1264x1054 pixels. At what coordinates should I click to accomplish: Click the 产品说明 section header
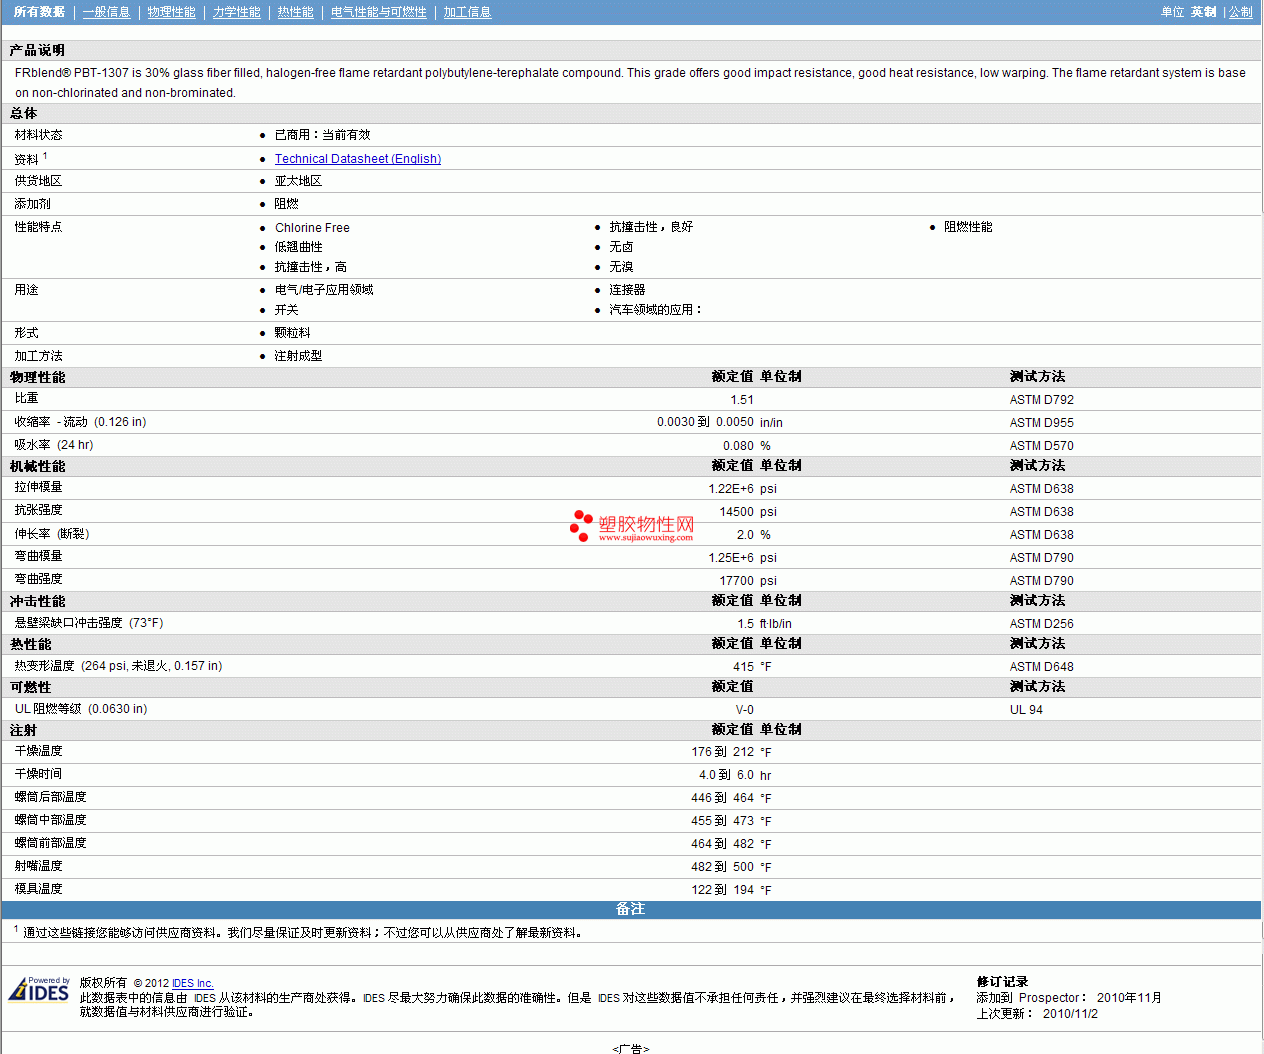37,50
